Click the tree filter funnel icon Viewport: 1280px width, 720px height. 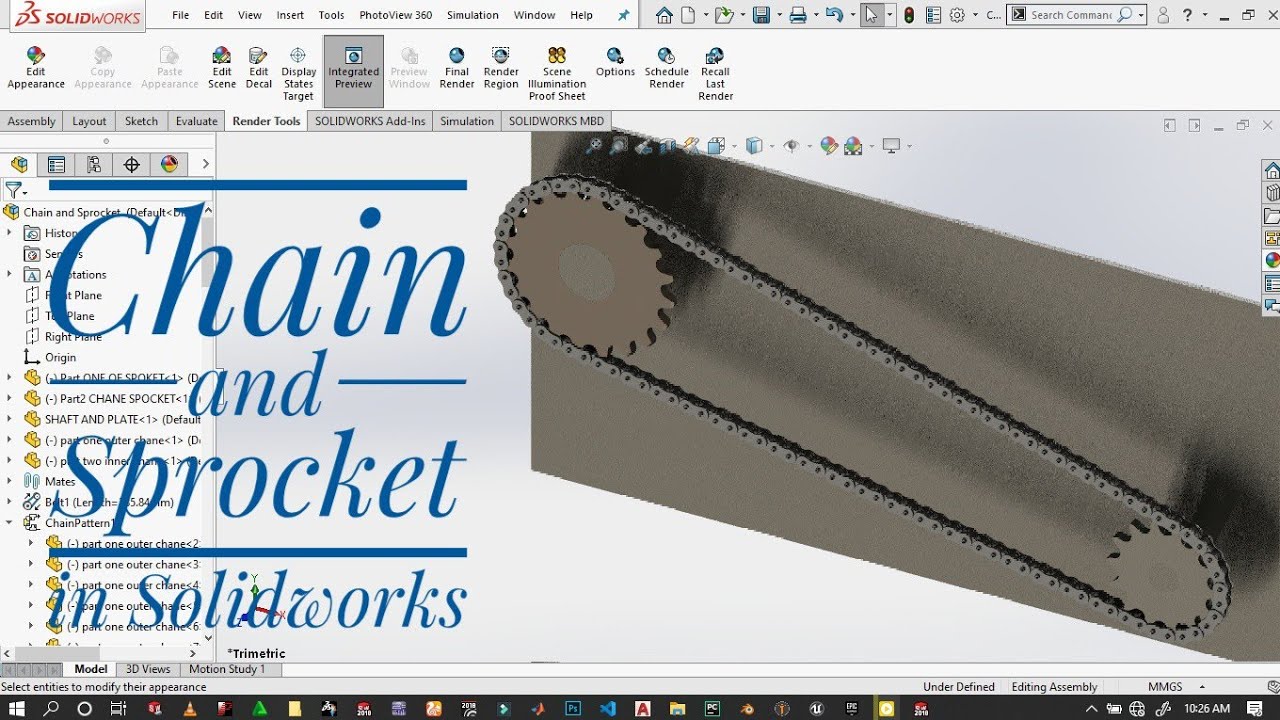click(x=12, y=189)
